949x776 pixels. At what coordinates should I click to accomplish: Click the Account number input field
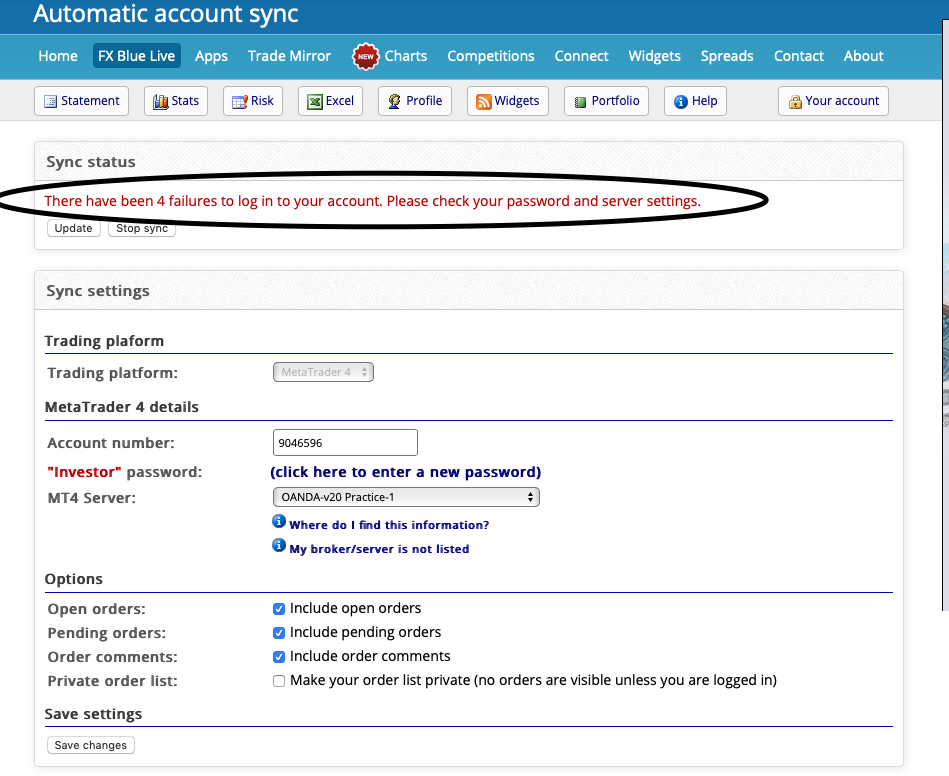coord(345,442)
